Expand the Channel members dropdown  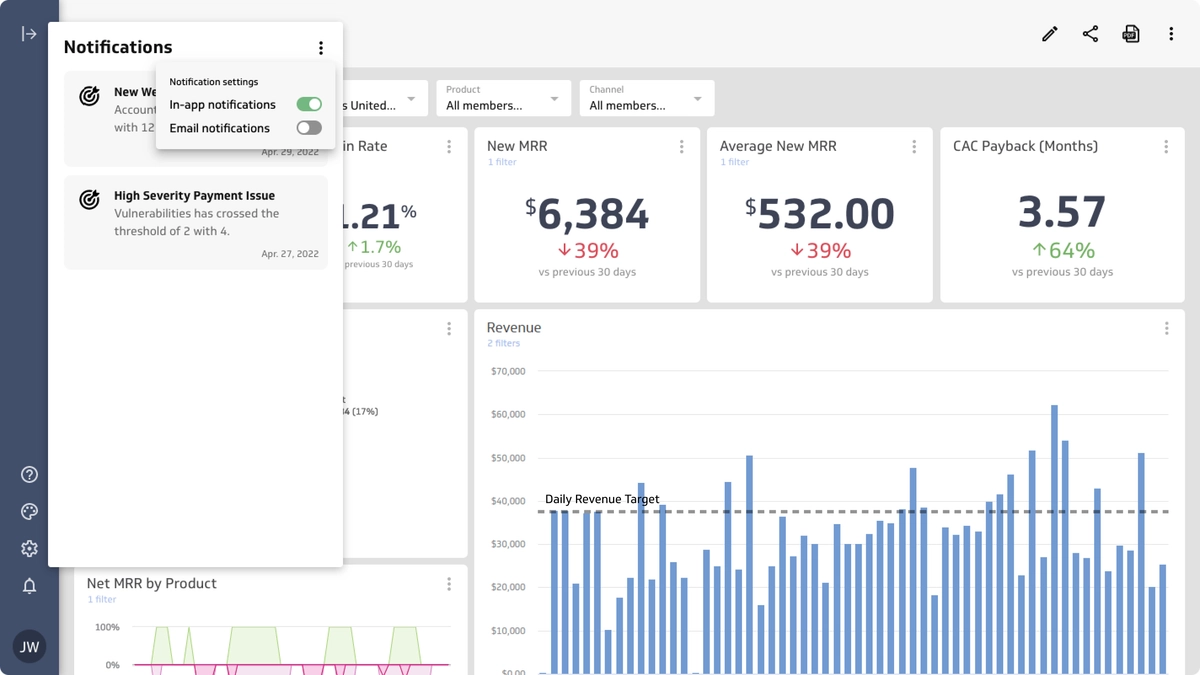pos(646,100)
